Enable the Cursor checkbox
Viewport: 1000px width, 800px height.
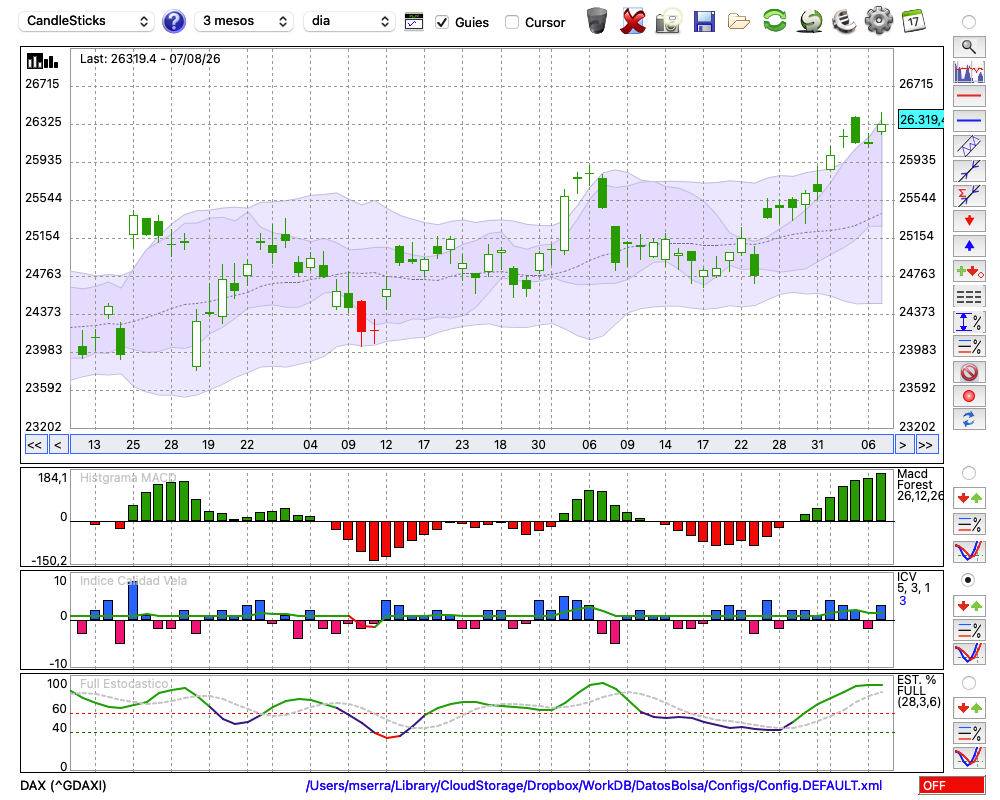[511, 22]
